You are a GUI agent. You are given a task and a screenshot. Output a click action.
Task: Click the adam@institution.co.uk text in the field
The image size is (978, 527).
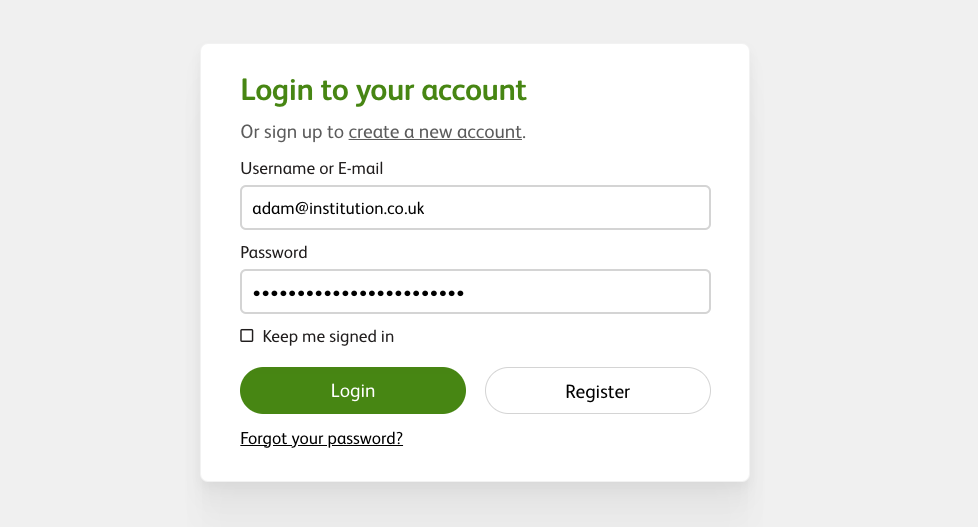[x=339, y=208]
